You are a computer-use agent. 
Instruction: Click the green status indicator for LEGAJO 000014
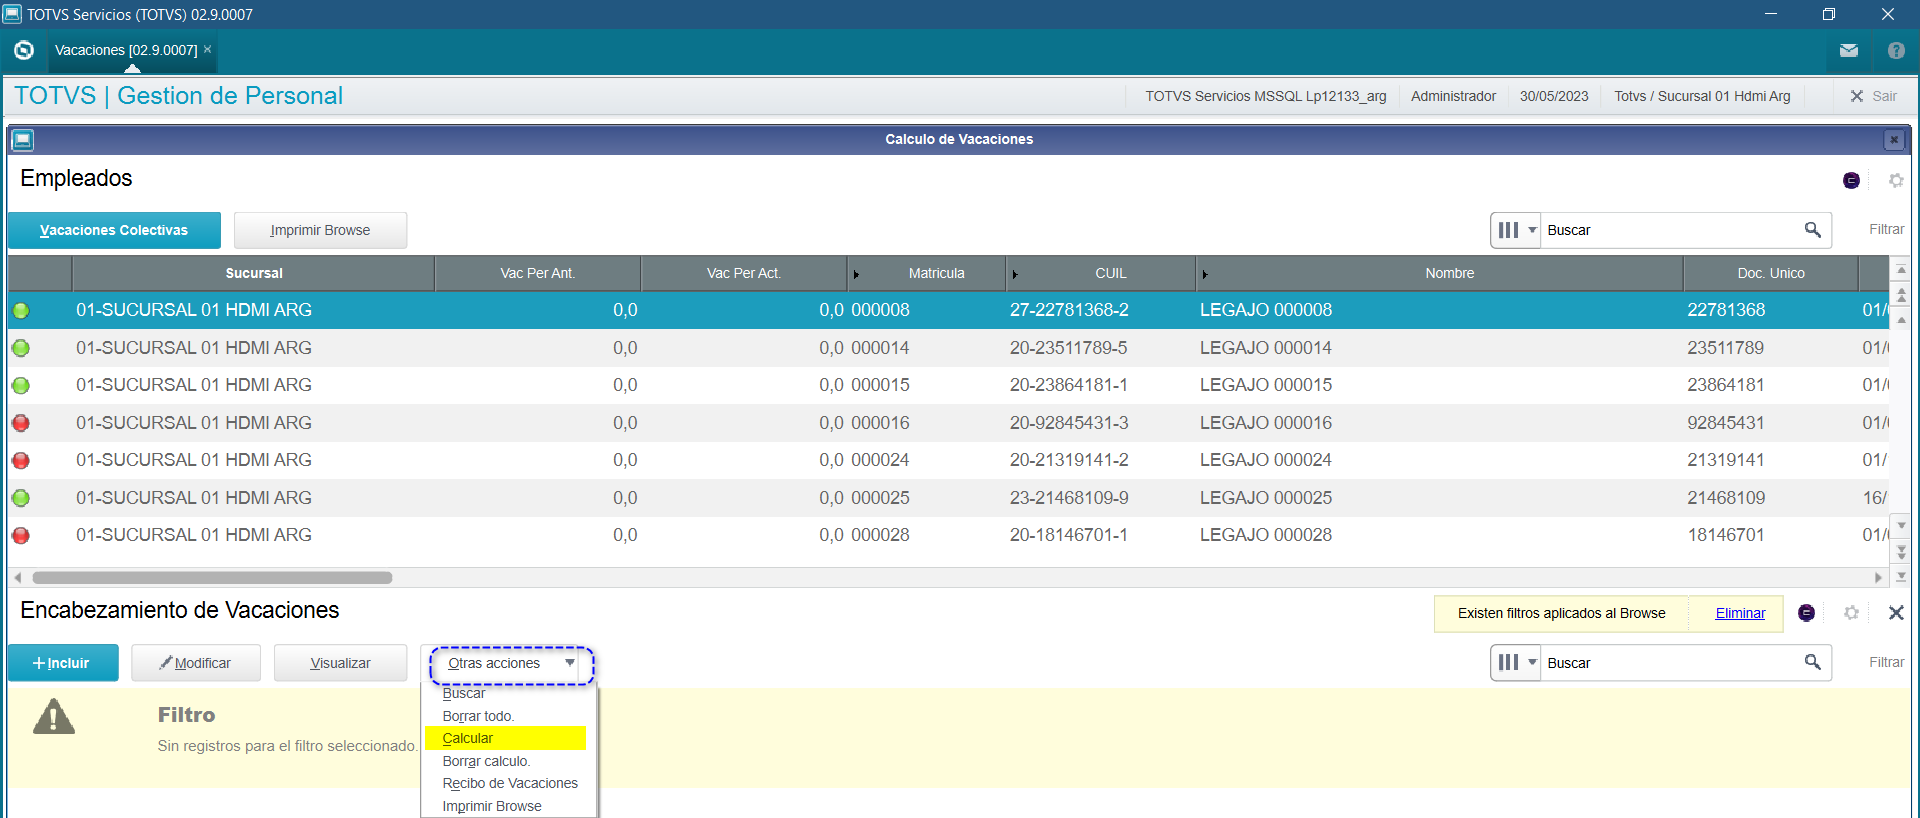(x=21, y=348)
